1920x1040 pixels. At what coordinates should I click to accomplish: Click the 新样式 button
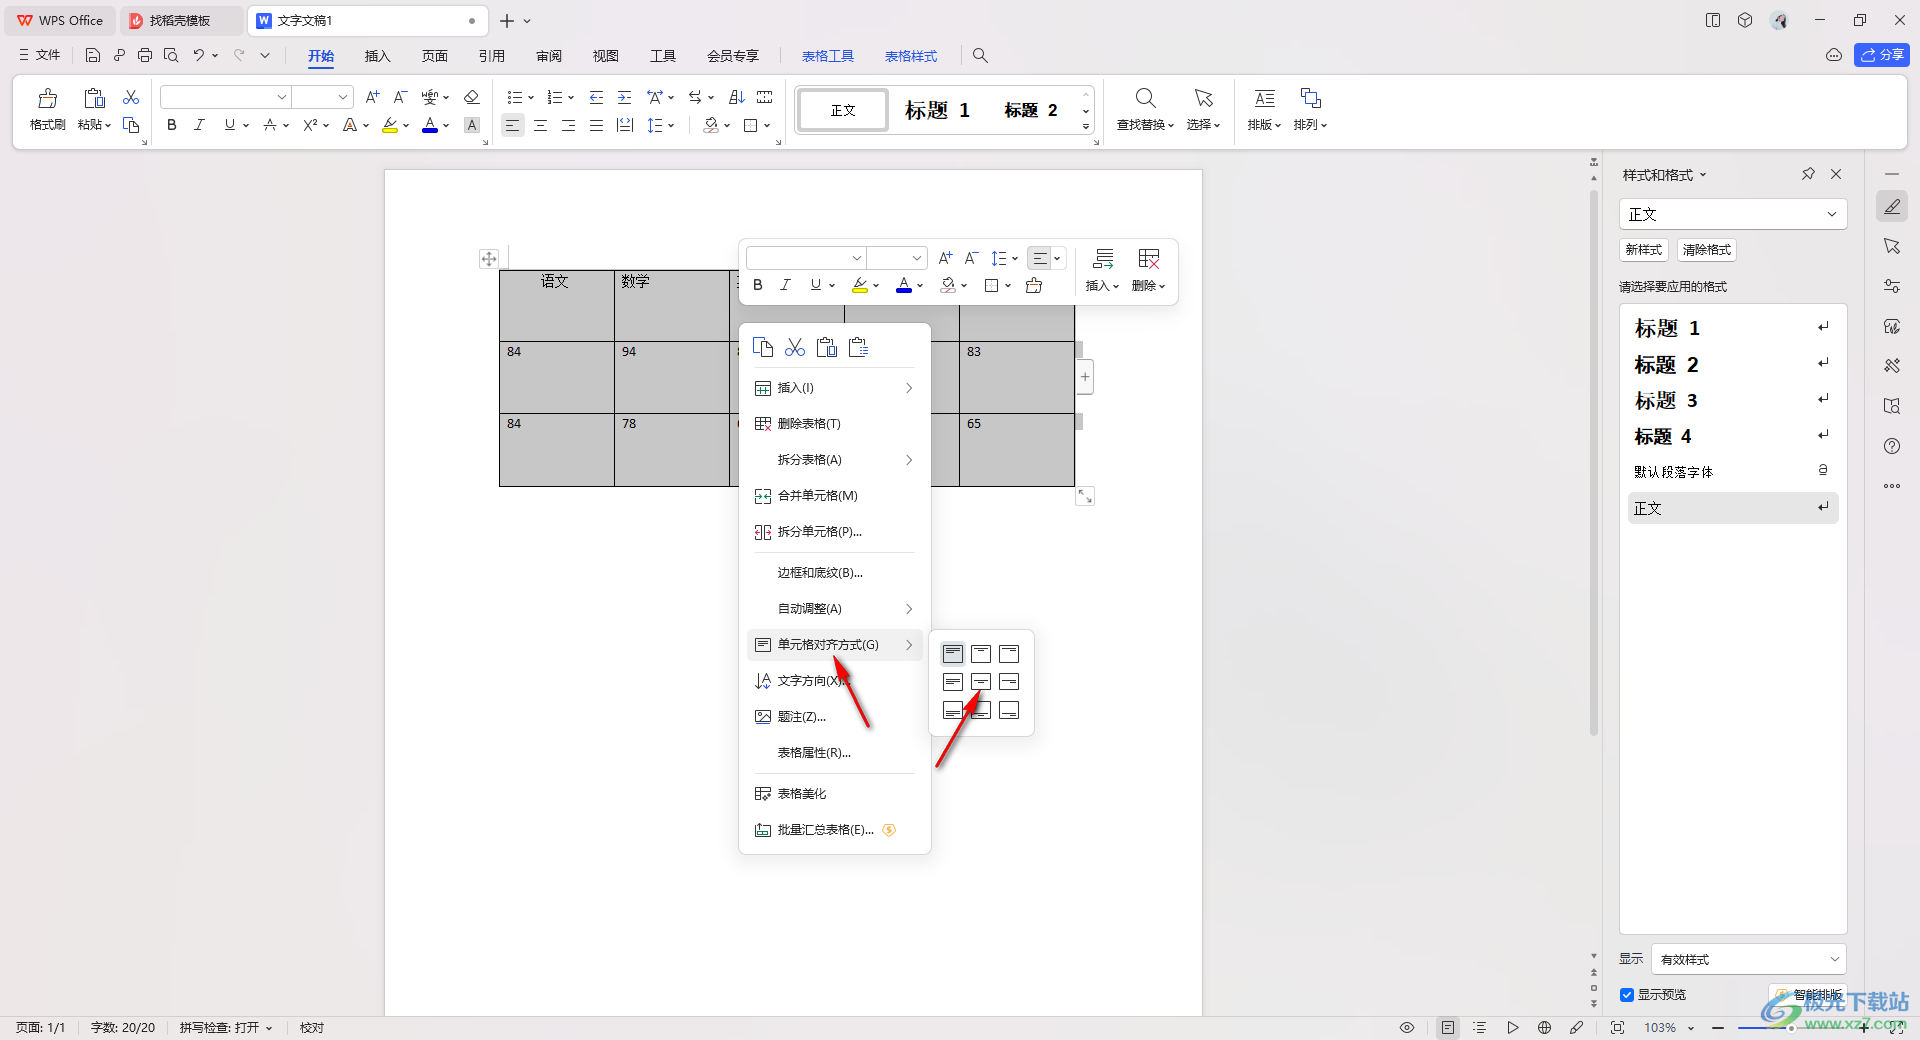click(x=1644, y=250)
